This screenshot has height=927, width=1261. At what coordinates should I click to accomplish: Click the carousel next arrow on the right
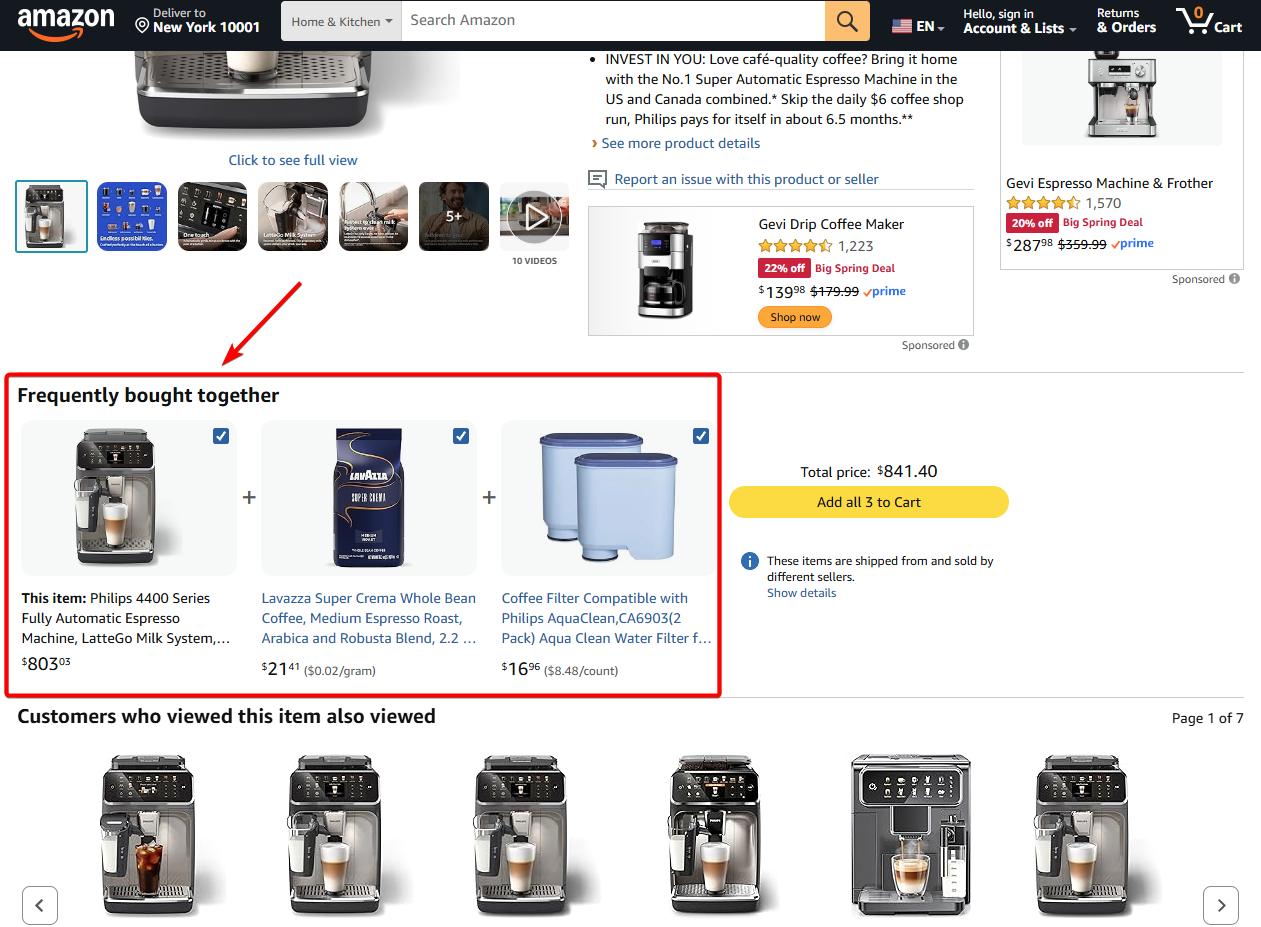(1221, 905)
